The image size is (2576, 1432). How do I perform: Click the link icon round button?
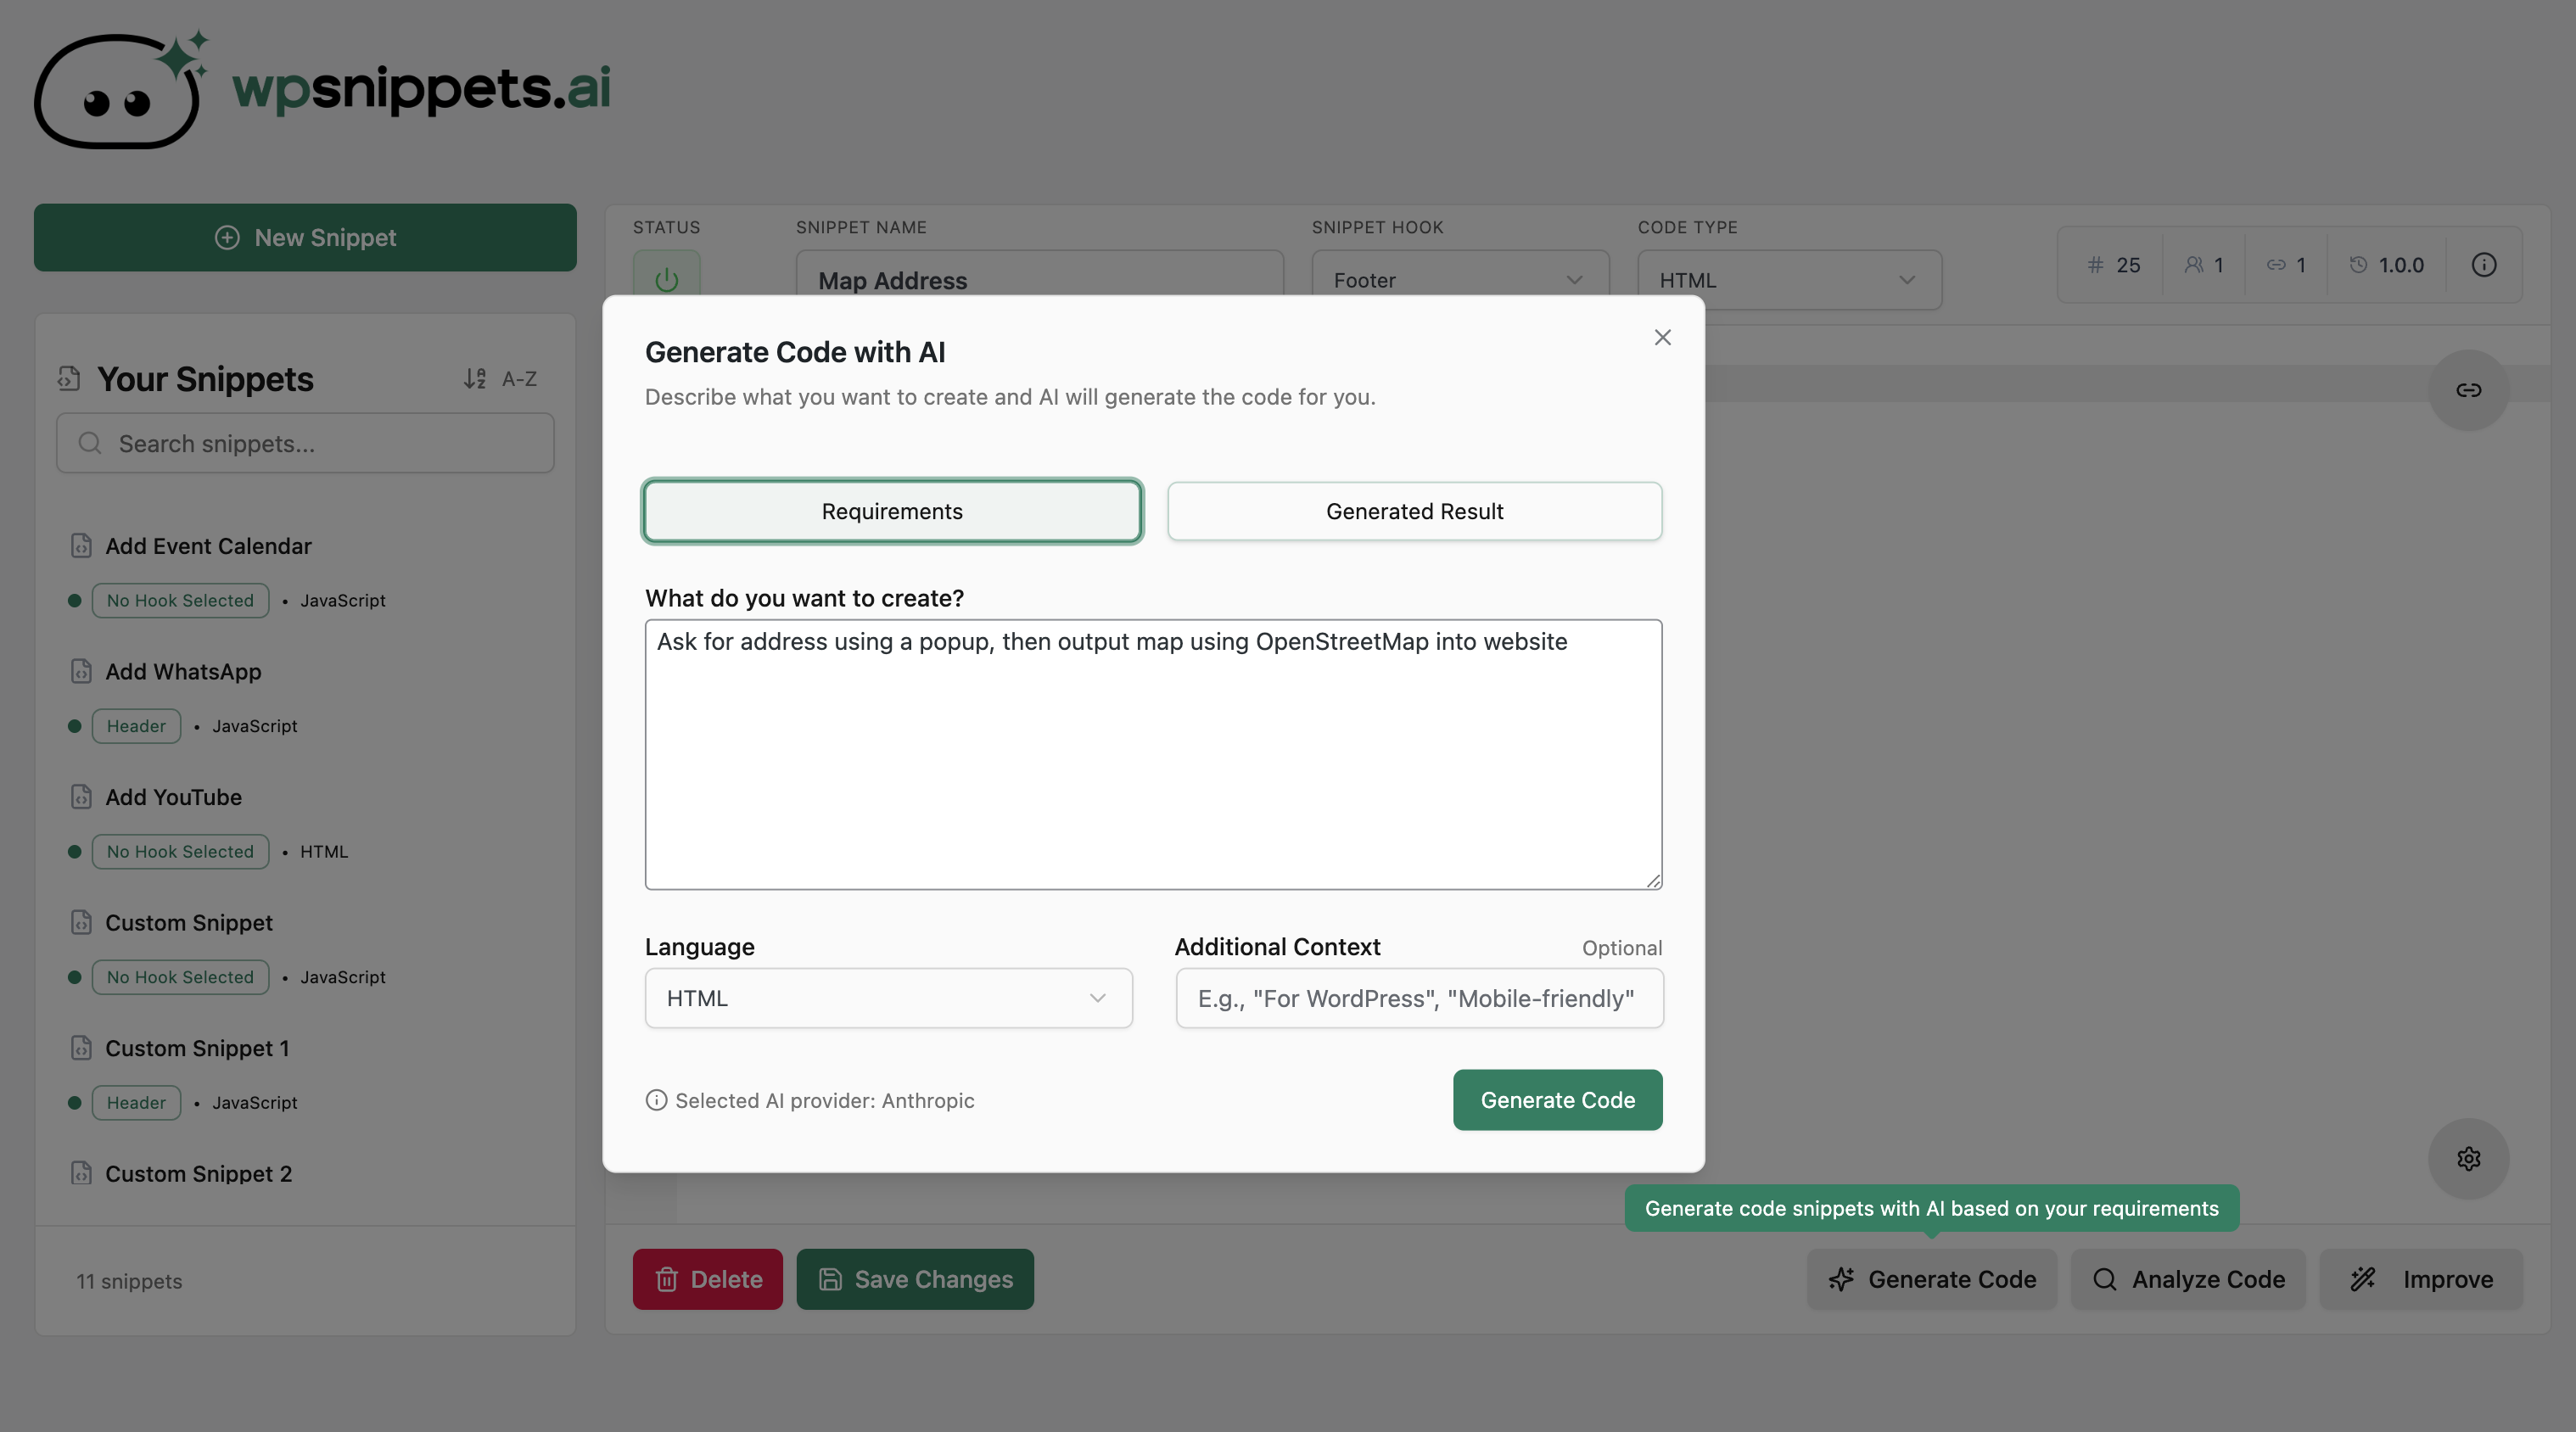tap(2468, 390)
